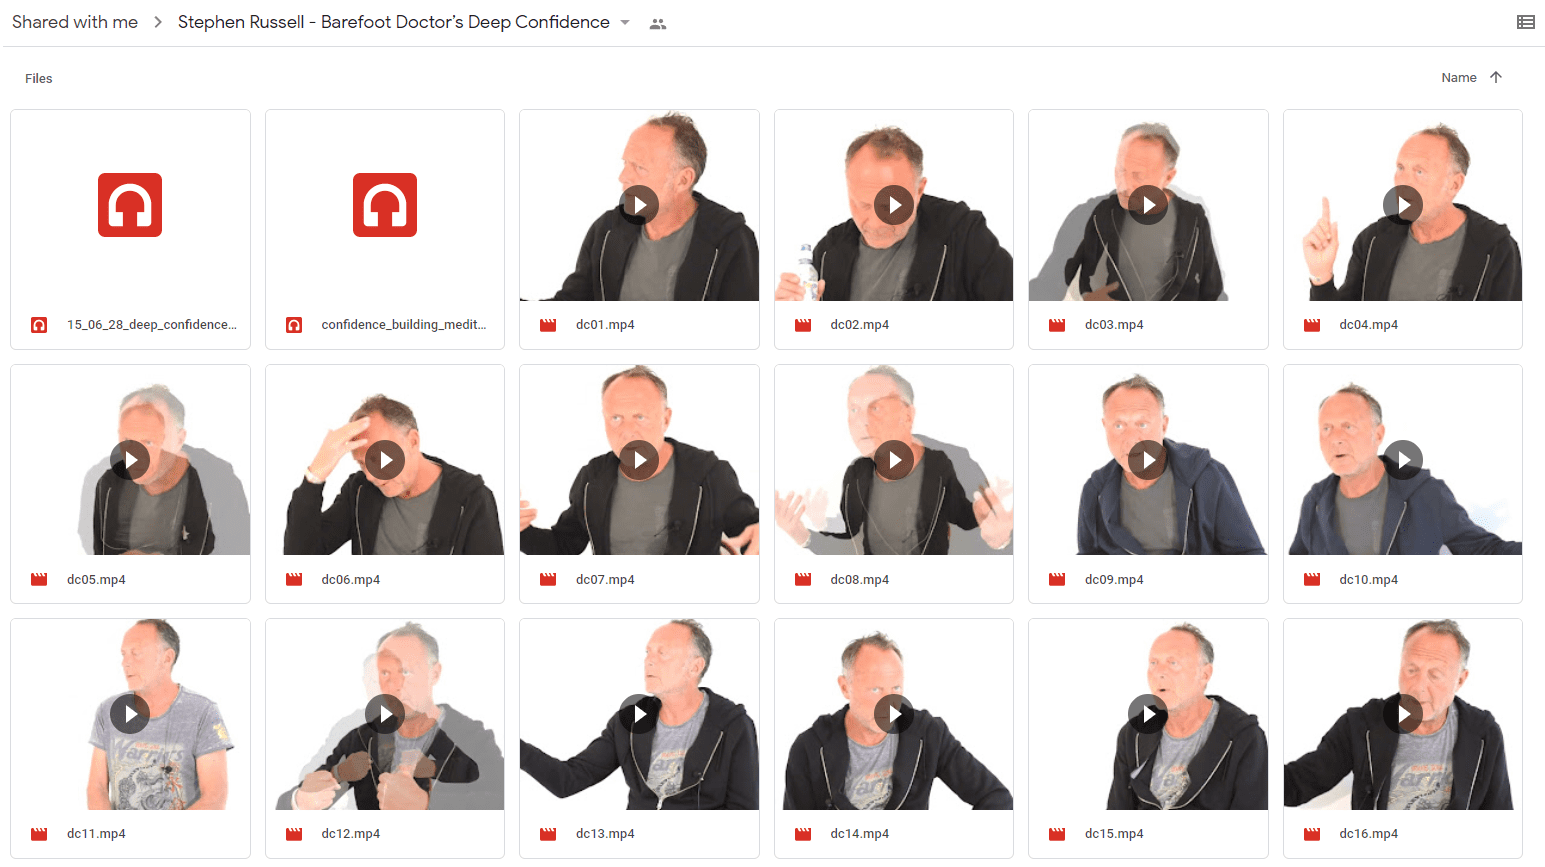Play the dc10.mp4 video thumbnail

[1403, 460]
